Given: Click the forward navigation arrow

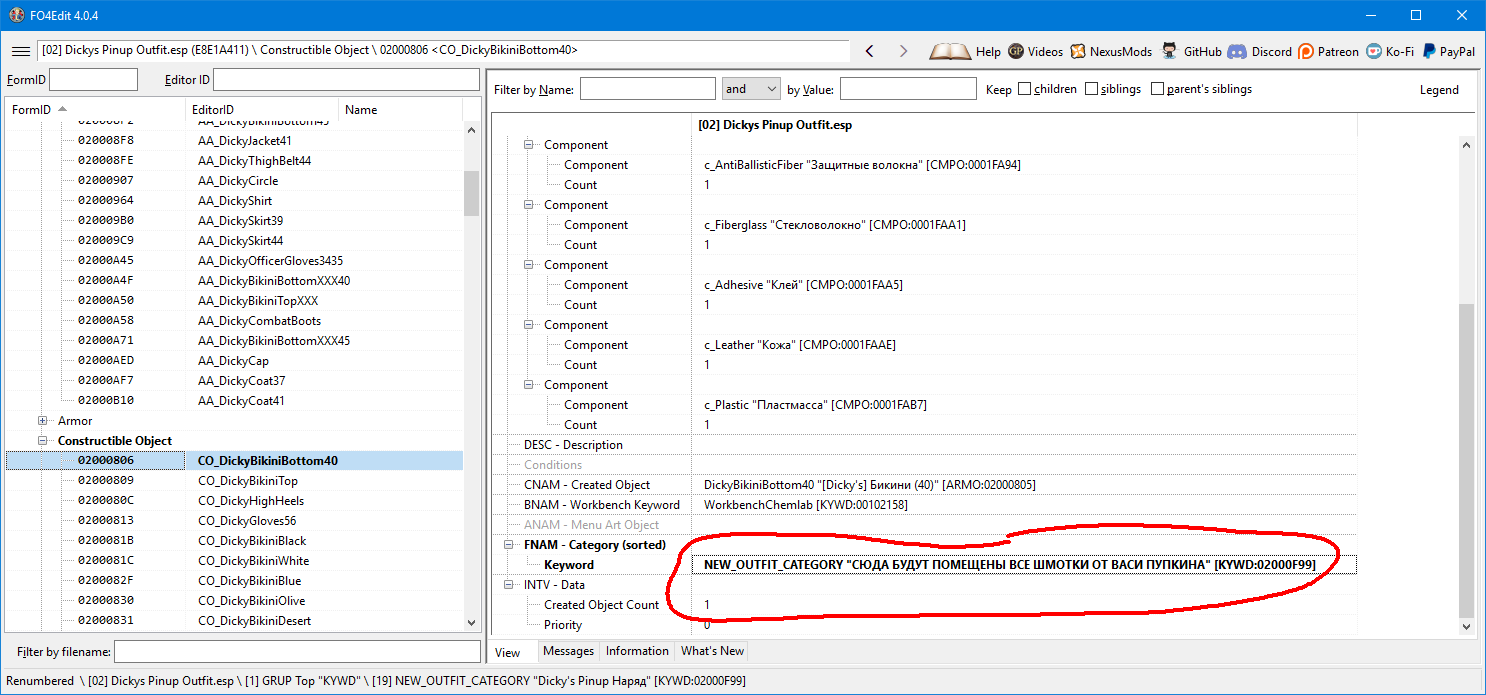Looking at the screenshot, I should [x=903, y=51].
